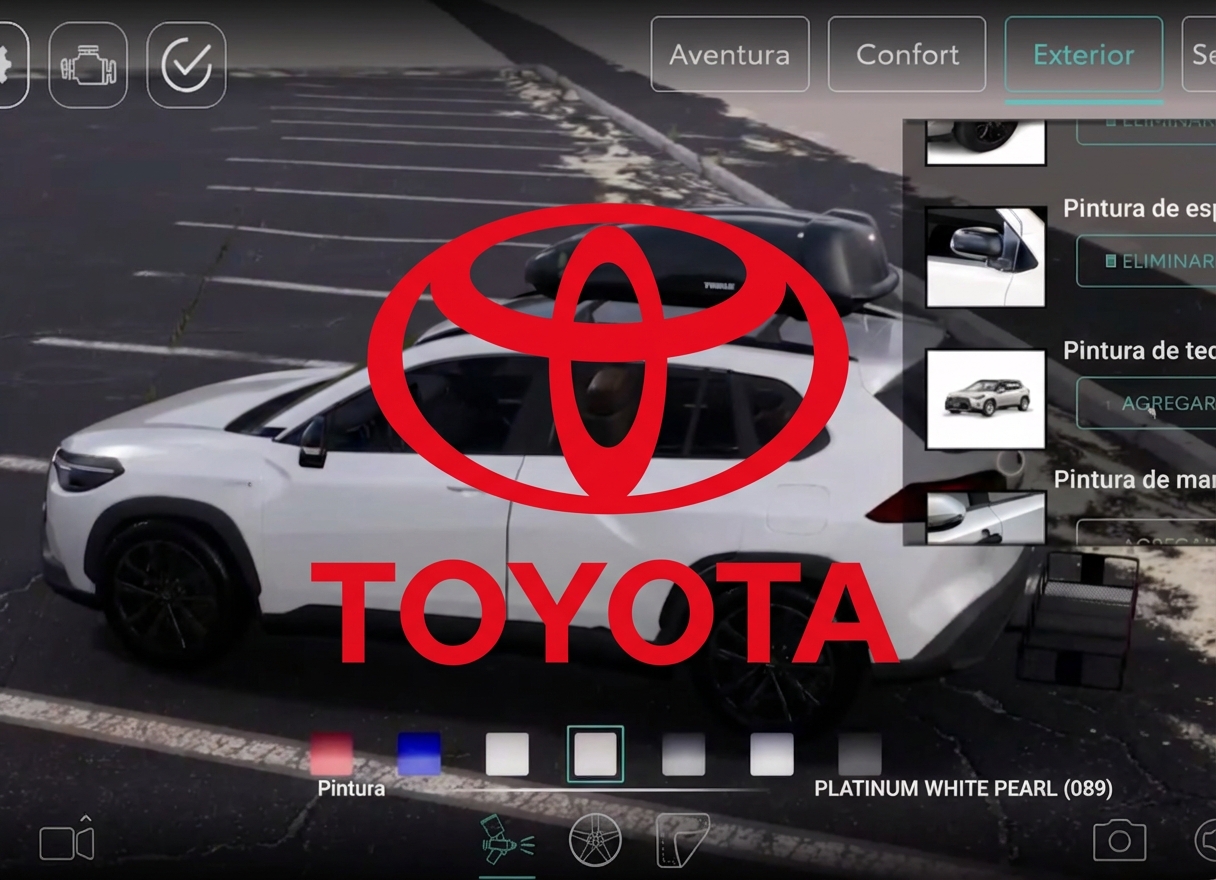The image size is (1216, 880).
Task: Switch to the Confort tab
Action: coord(907,55)
